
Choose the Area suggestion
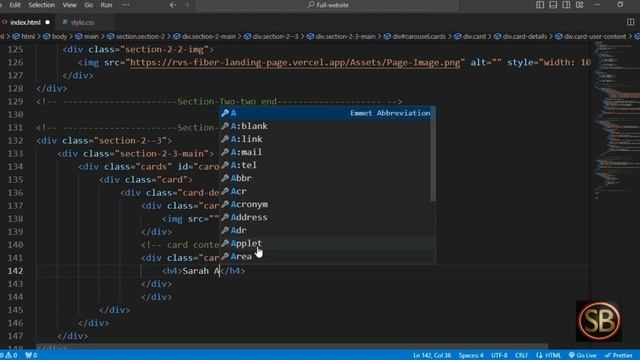(326, 257)
